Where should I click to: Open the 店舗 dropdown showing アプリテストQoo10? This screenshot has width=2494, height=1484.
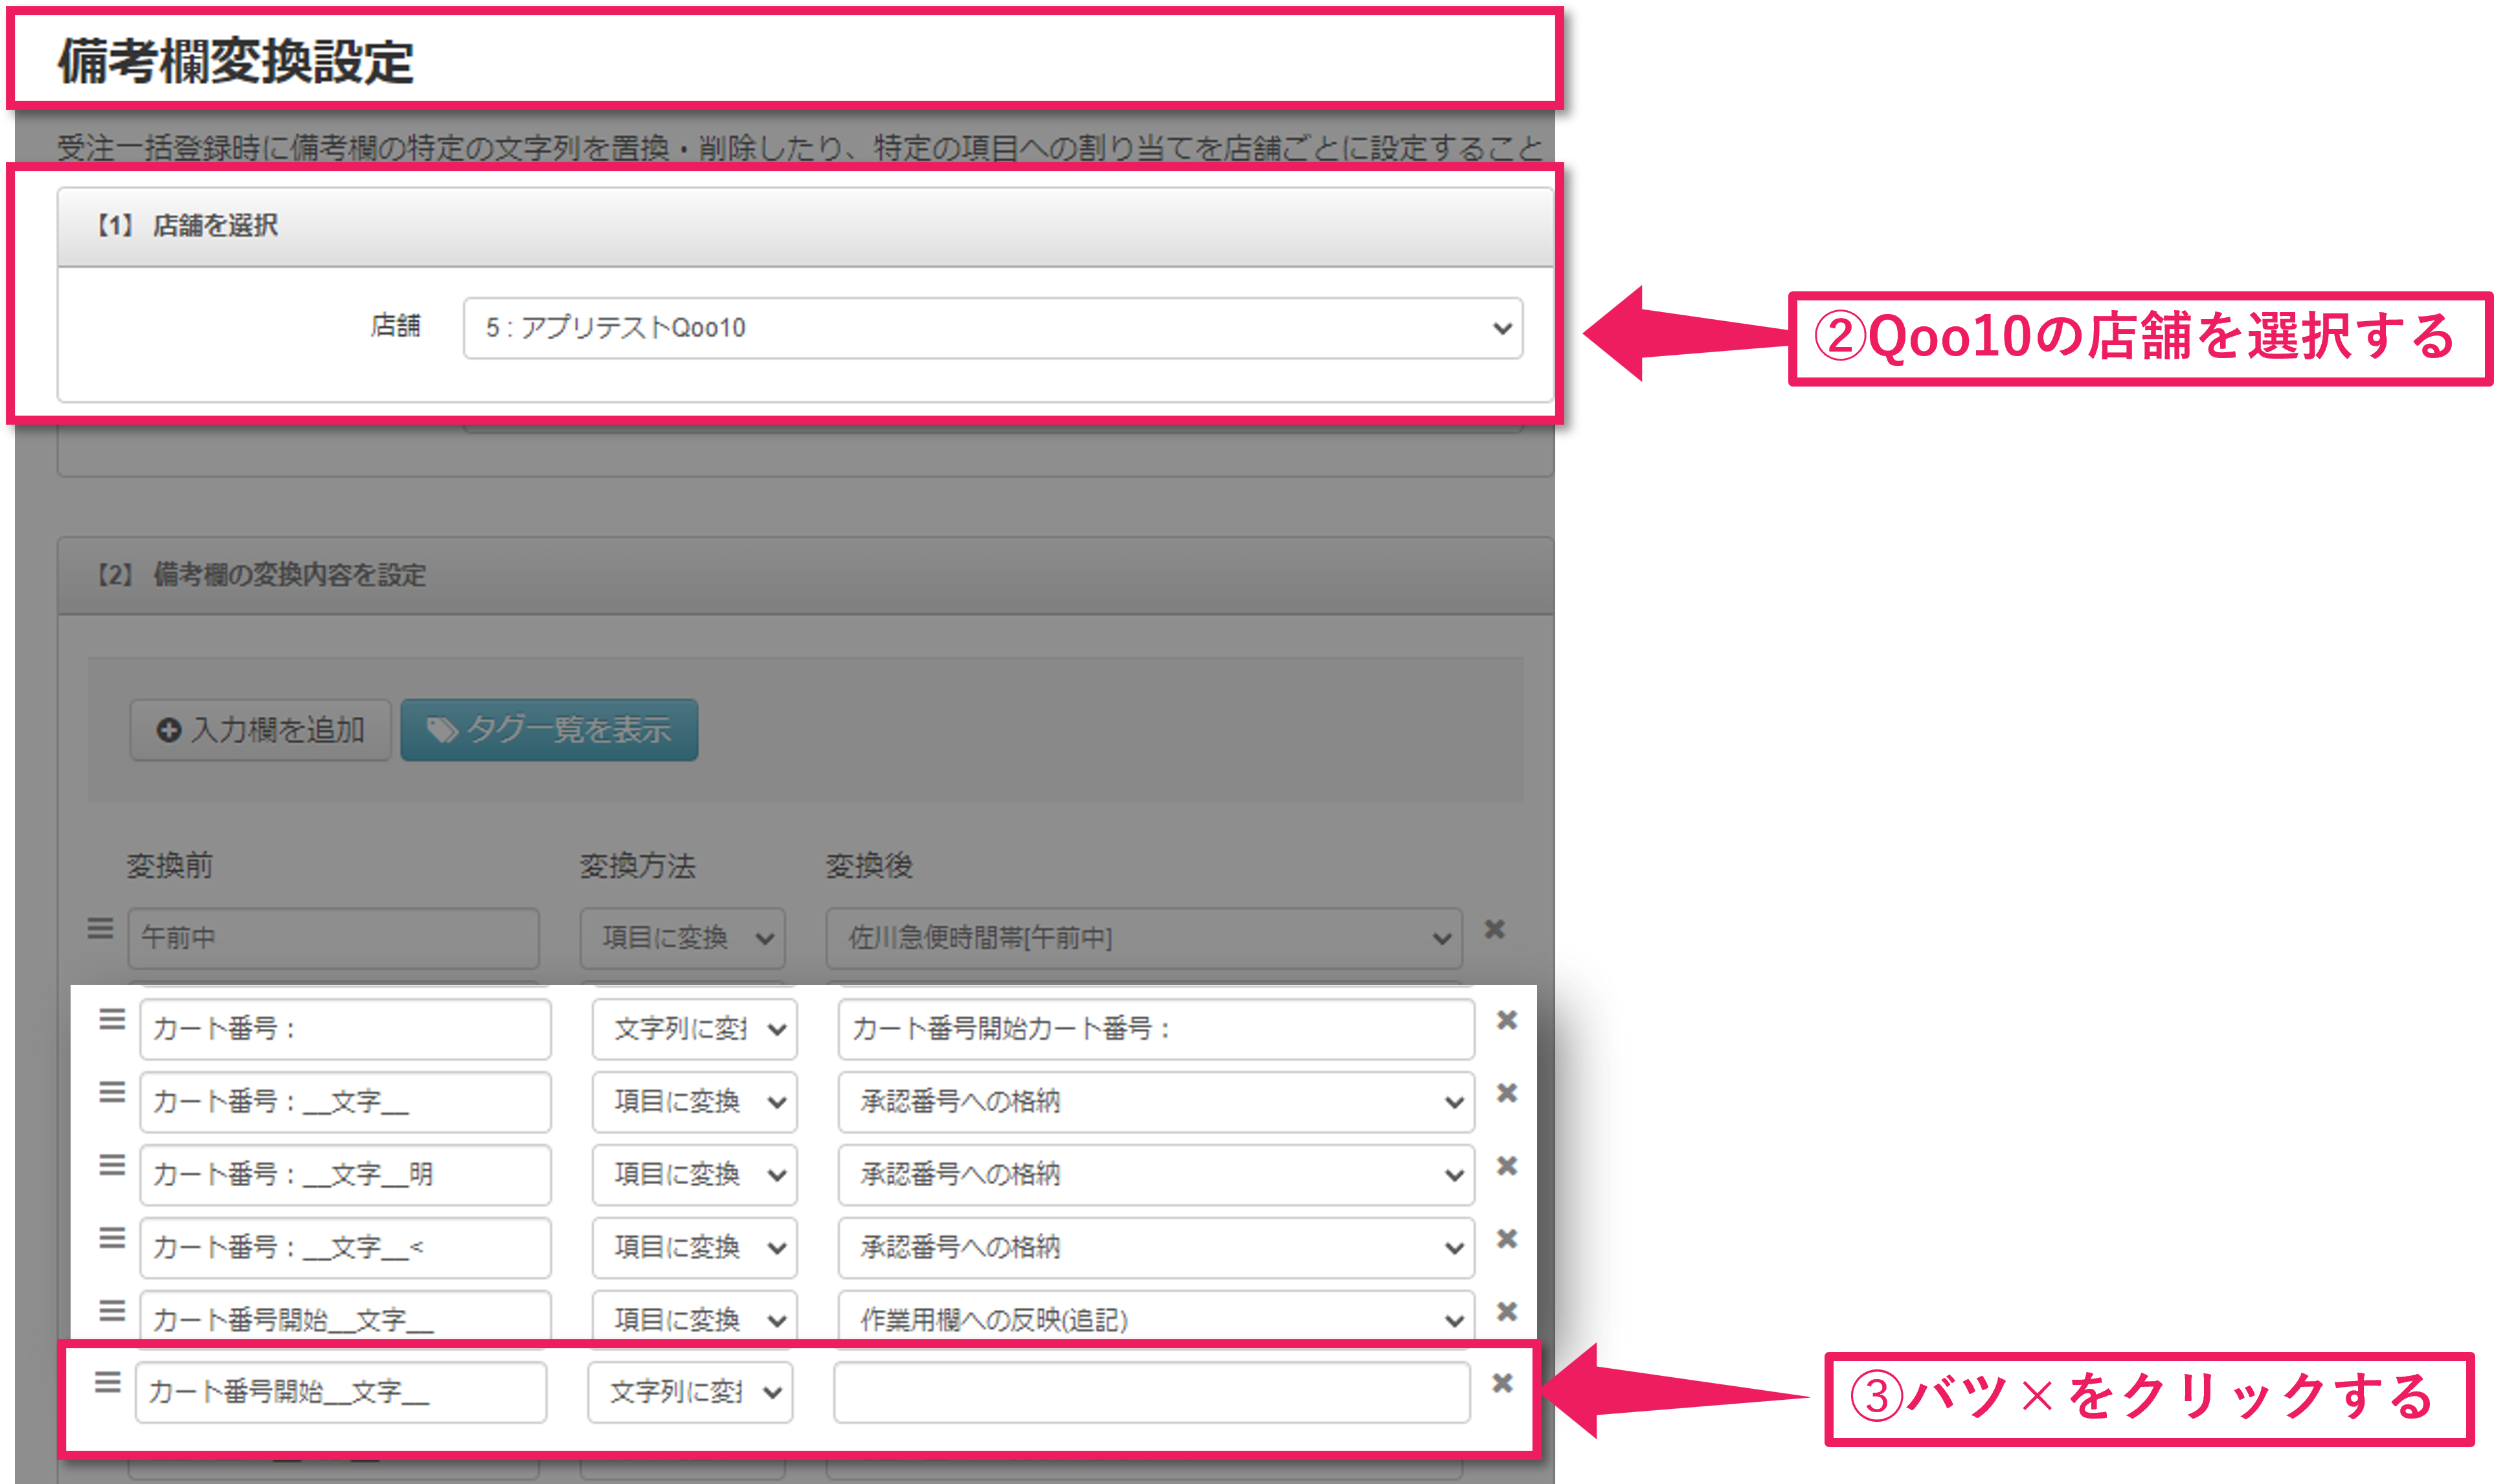coord(990,327)
